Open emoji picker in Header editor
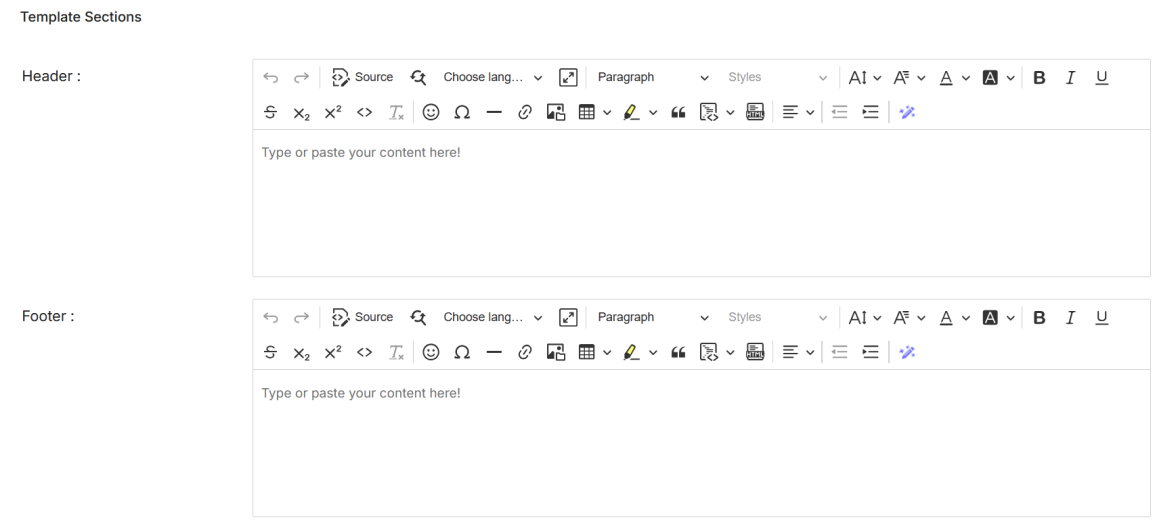This screenshot has height=528, width=1176. point(430,112)
